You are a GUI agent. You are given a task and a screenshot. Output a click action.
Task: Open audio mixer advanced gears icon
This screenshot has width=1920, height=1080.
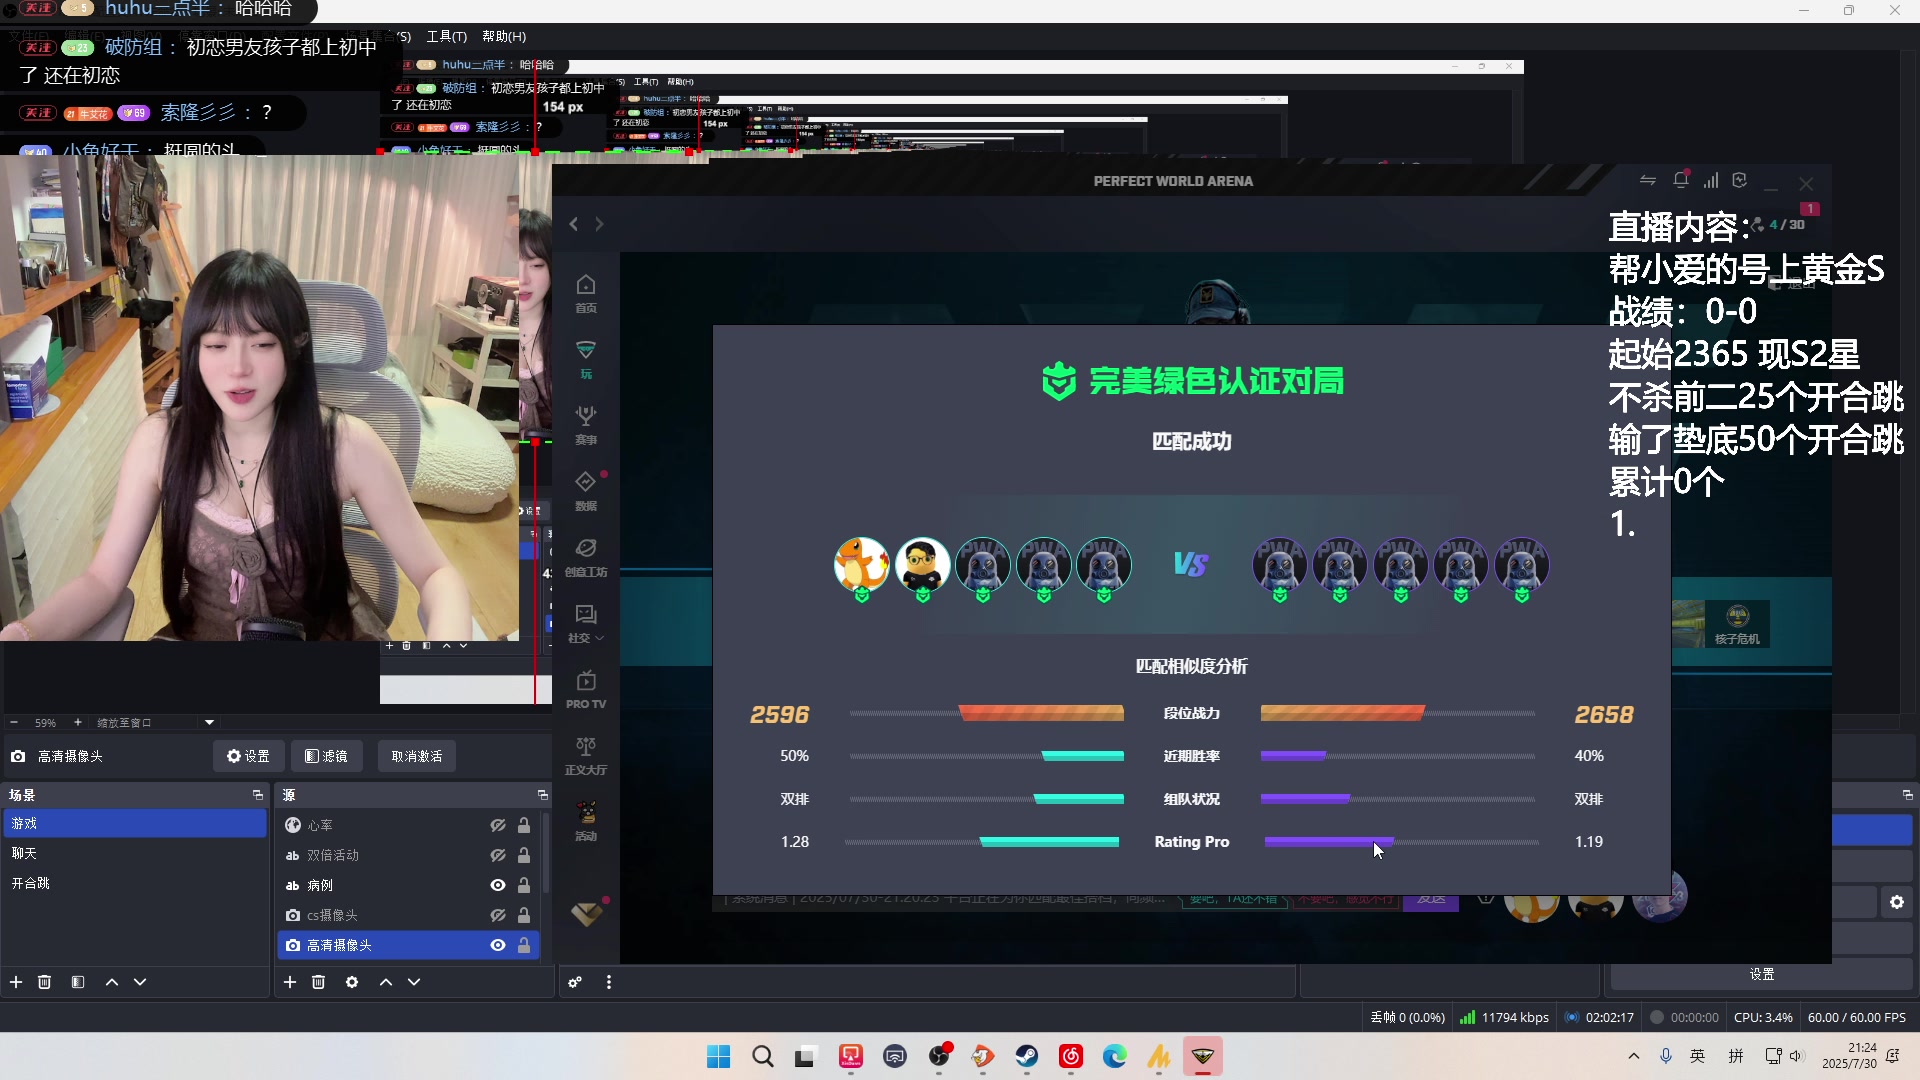click(575, 982)
